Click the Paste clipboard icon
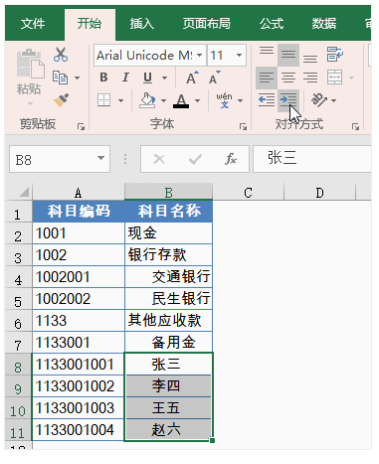Viewport: 379px width, 464px height. 30,63
